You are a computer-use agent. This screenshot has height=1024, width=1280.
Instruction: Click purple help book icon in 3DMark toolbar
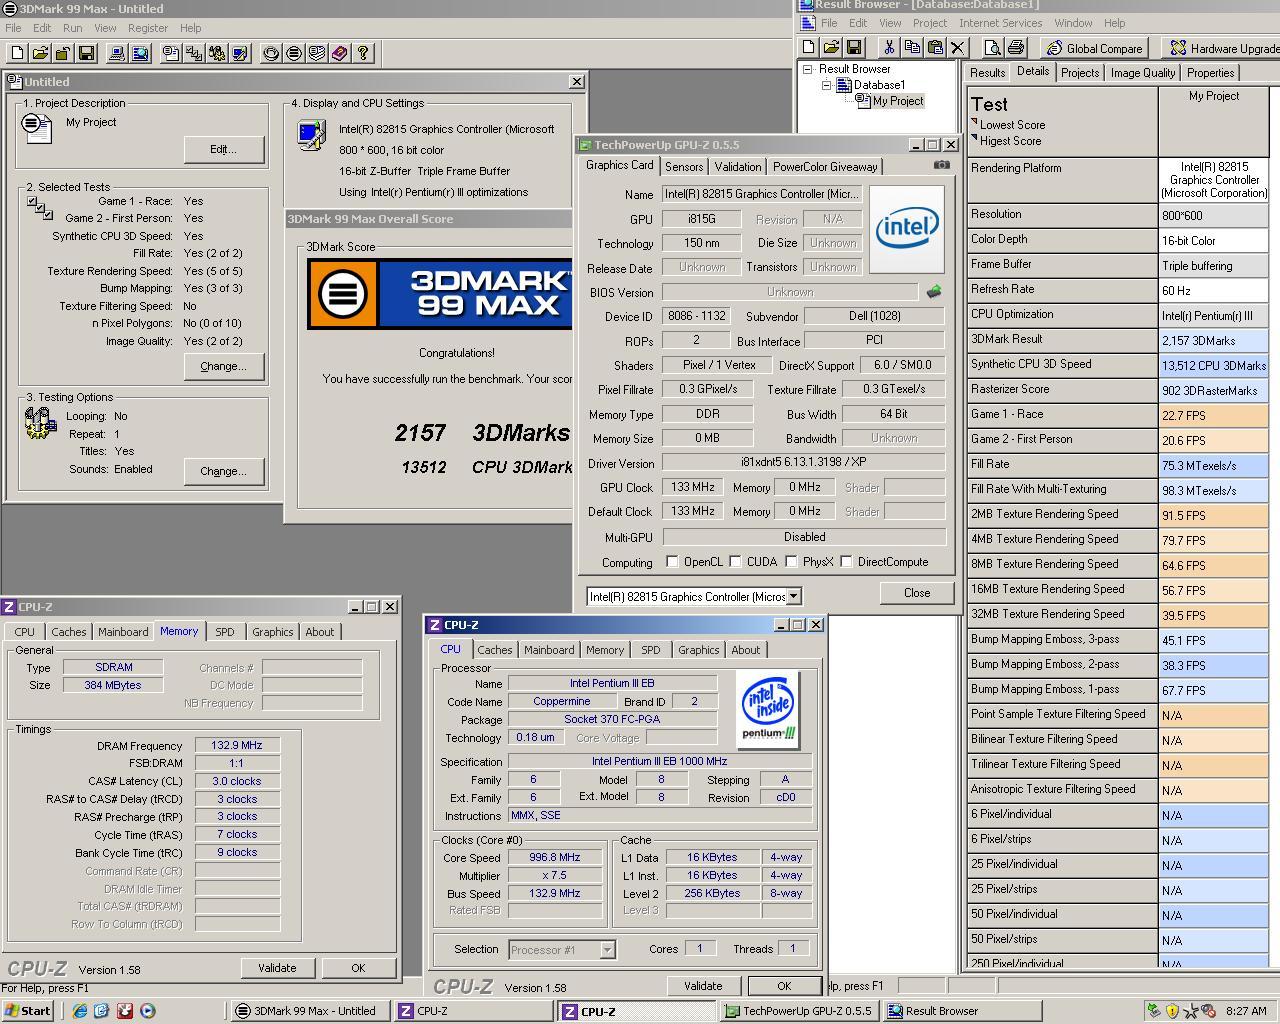340,53
